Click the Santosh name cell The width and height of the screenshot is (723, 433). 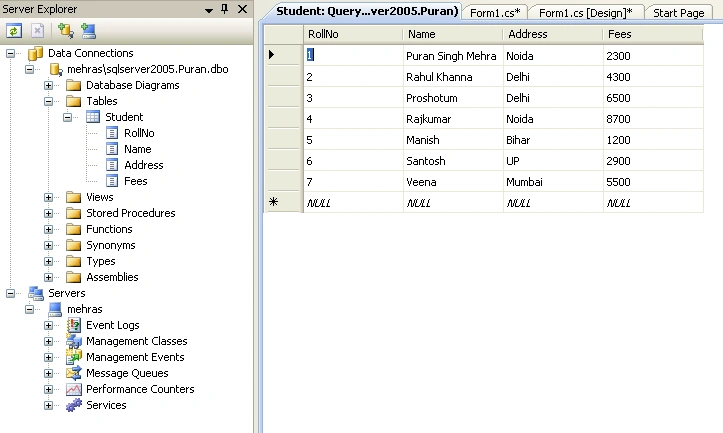click(x=453, y=161)
